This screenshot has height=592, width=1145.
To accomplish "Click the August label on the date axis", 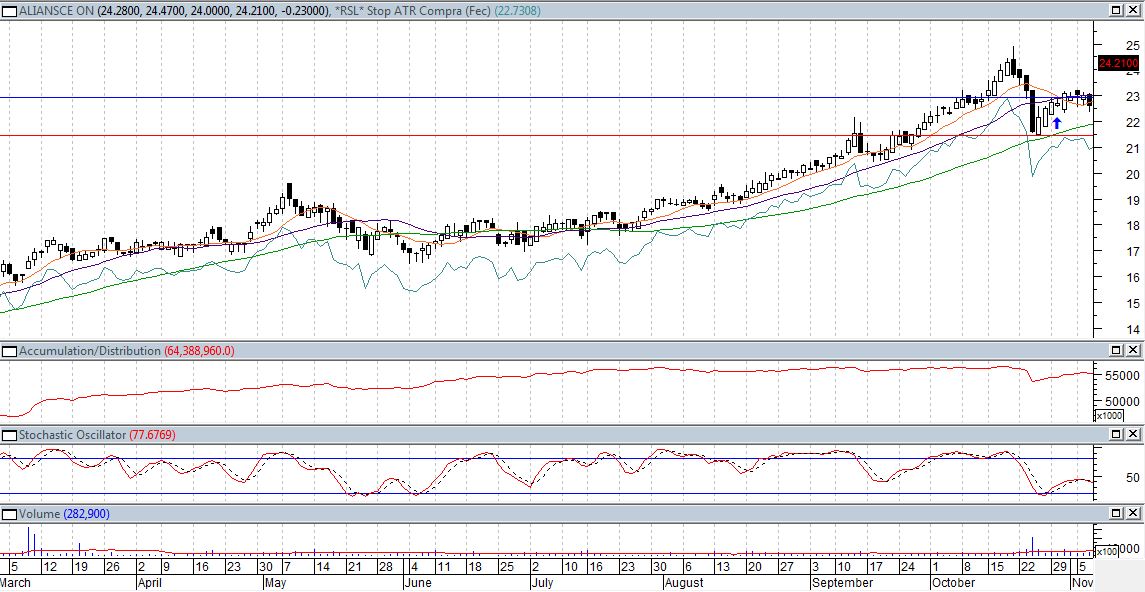I will click(x=684, y=582).
